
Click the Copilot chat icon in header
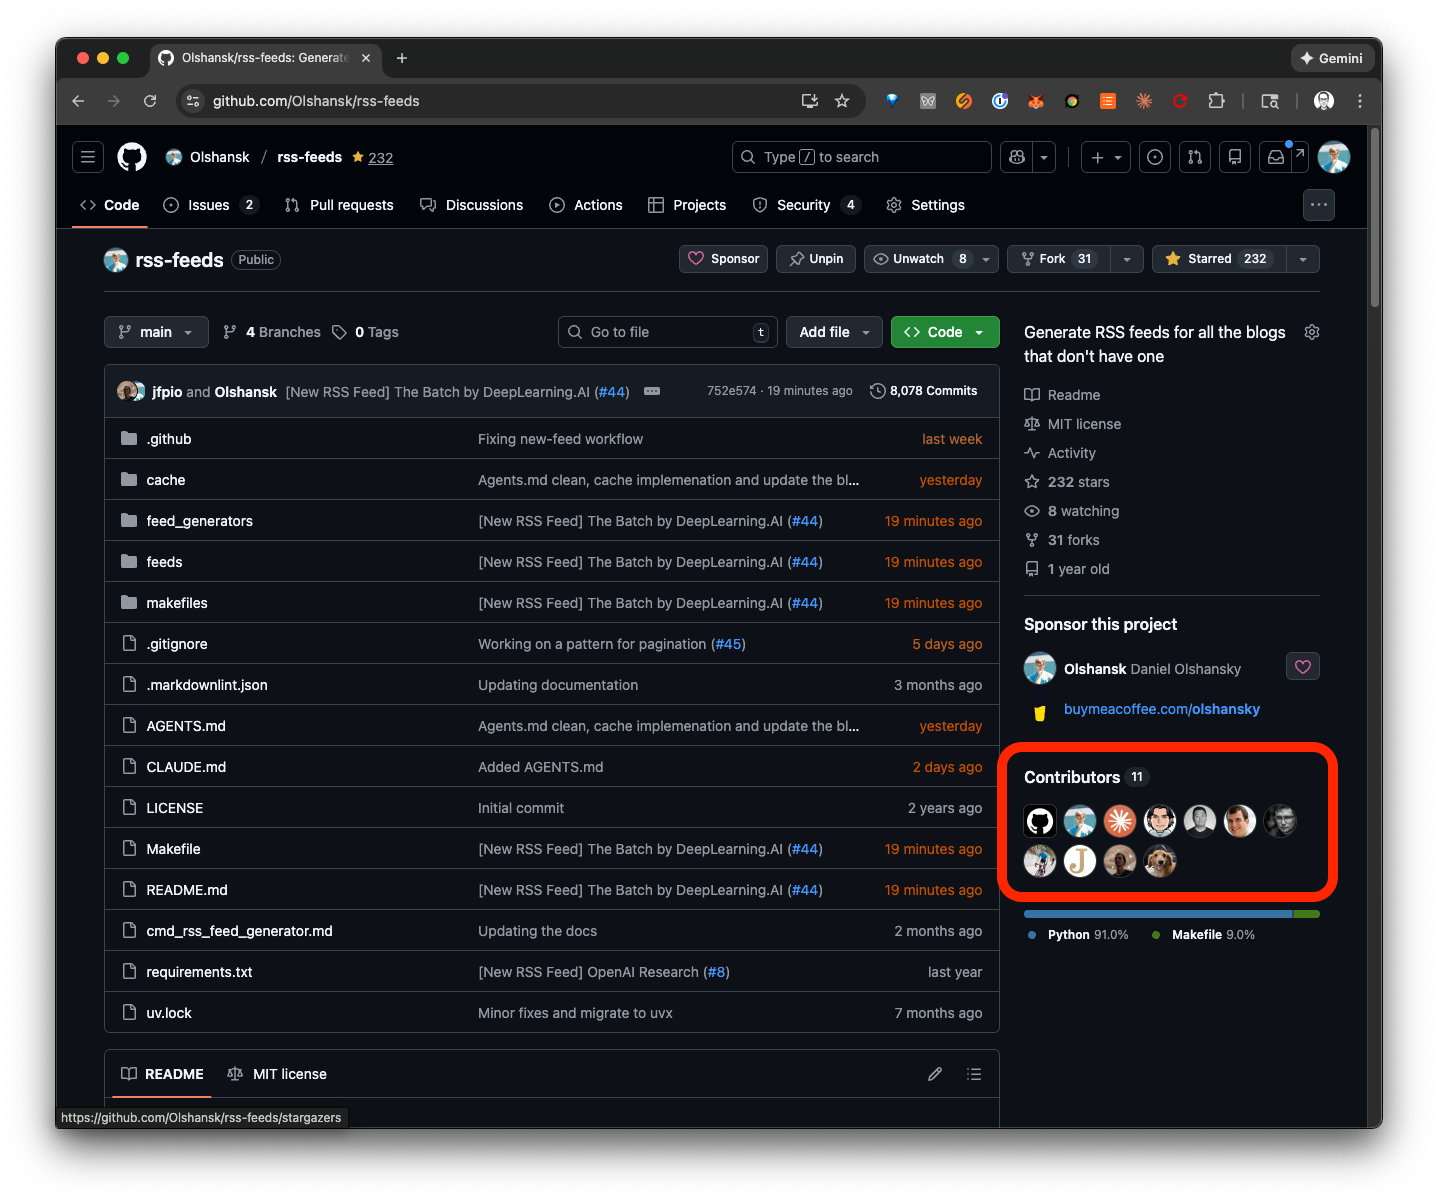click(x=1016, y=157)
